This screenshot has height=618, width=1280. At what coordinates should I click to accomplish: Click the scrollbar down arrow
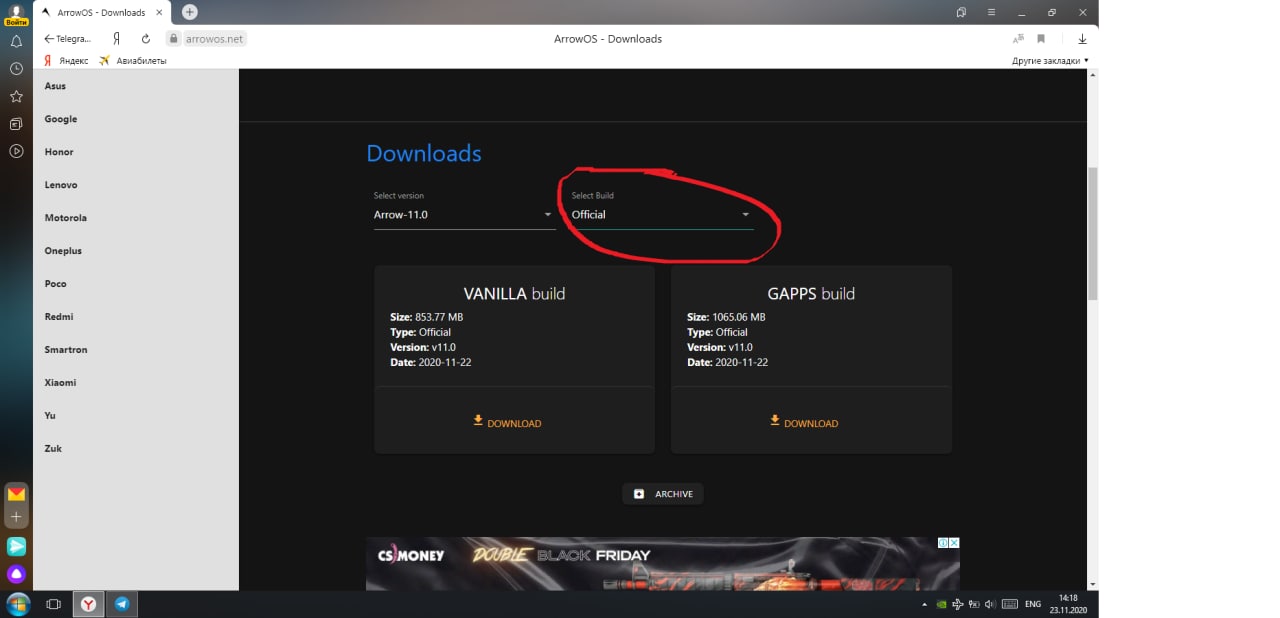coord(1092,584)
